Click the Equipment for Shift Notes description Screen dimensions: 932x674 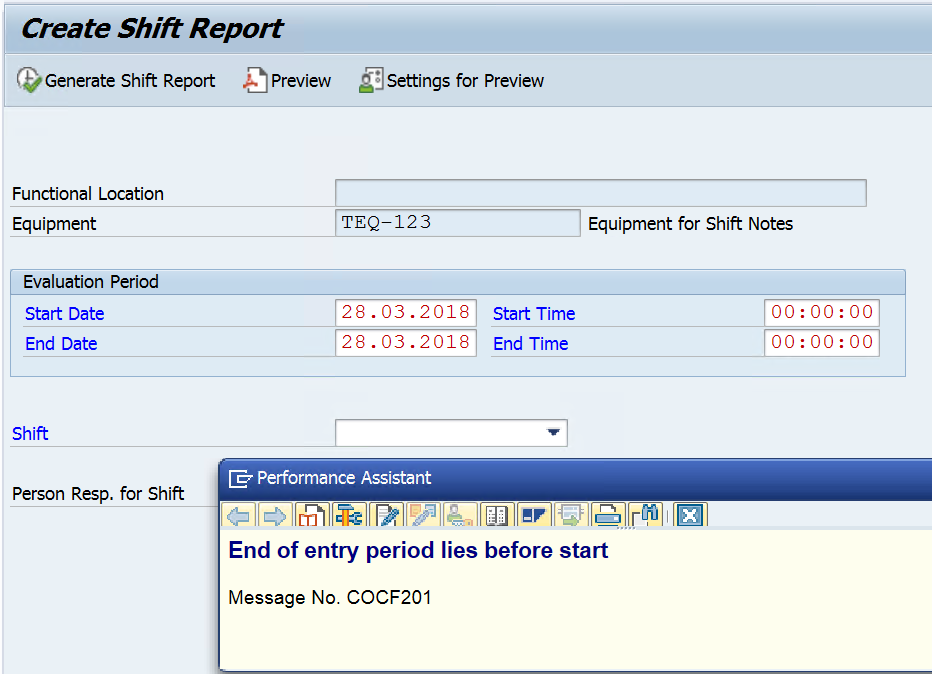(x=691, y=223)
